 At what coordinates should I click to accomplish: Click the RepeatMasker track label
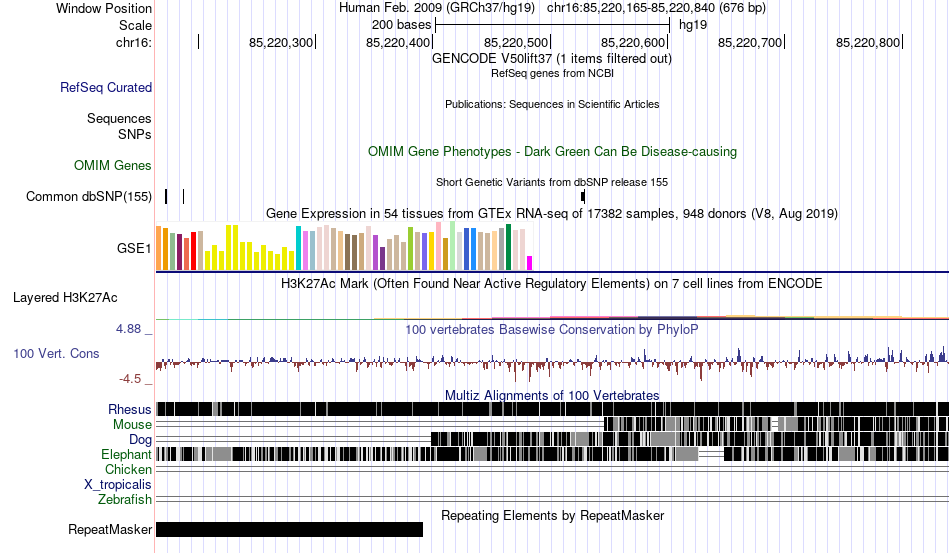110,529
